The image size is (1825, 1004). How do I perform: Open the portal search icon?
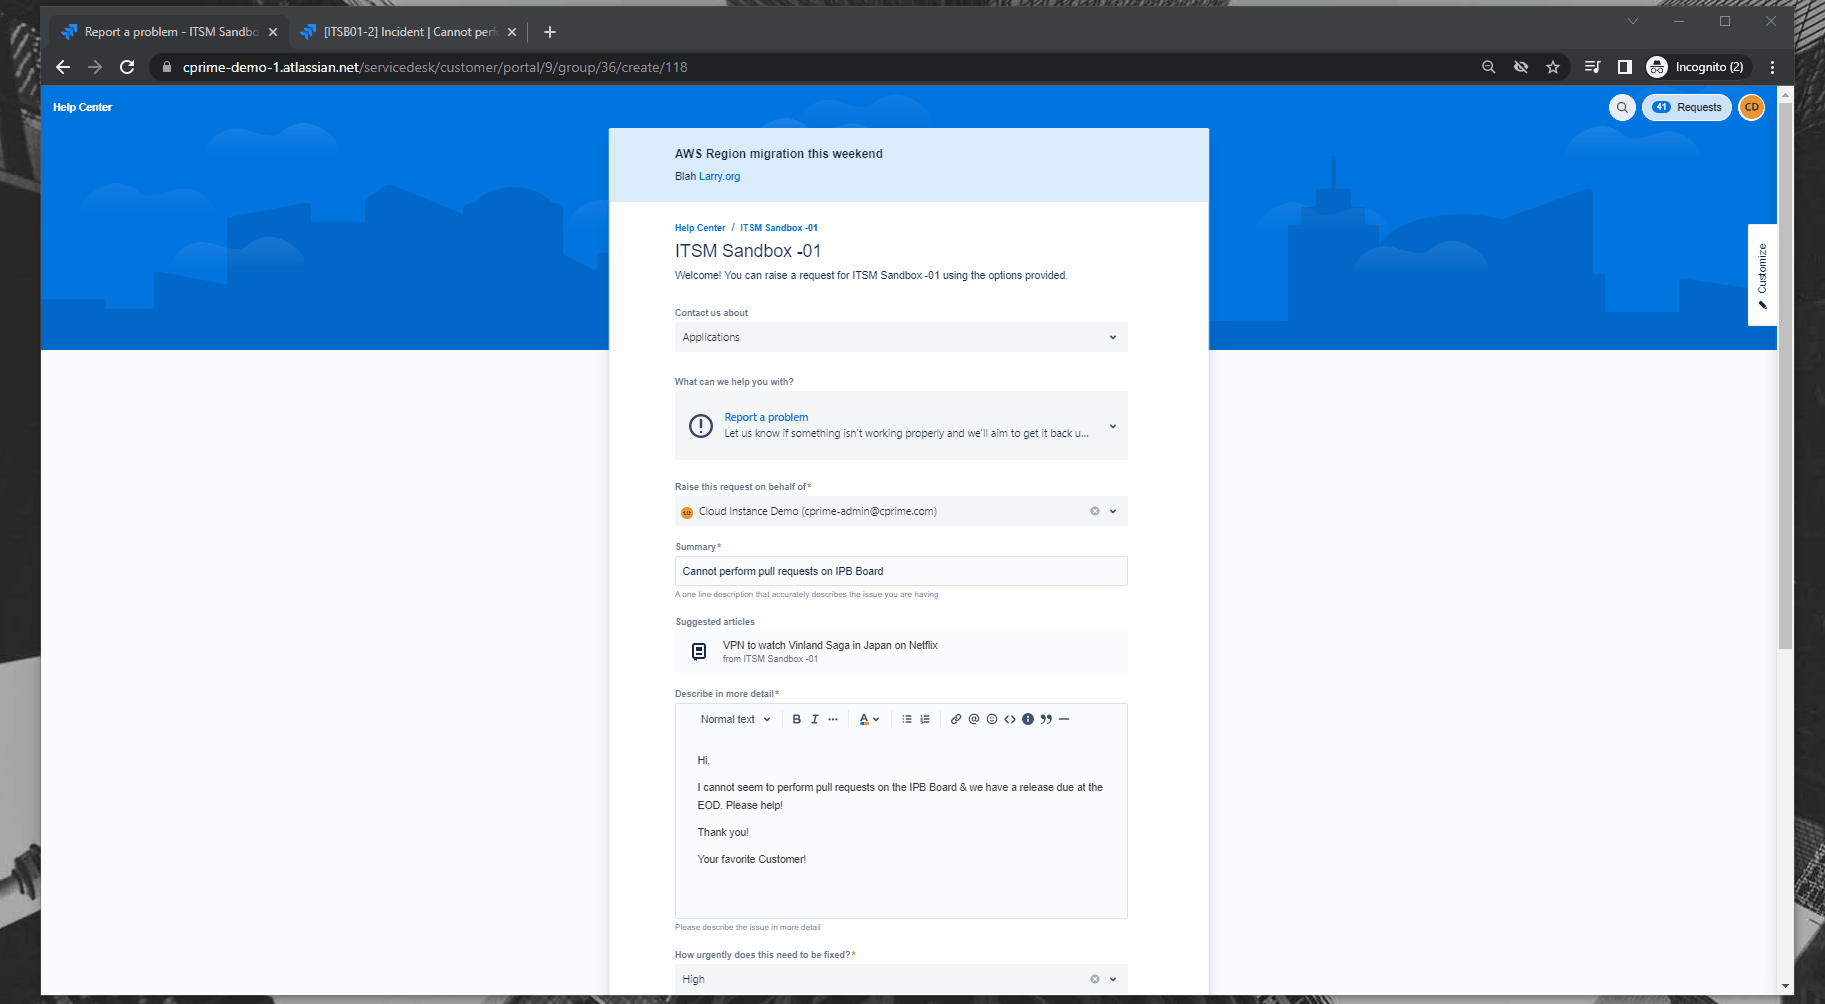(1622, 107)
